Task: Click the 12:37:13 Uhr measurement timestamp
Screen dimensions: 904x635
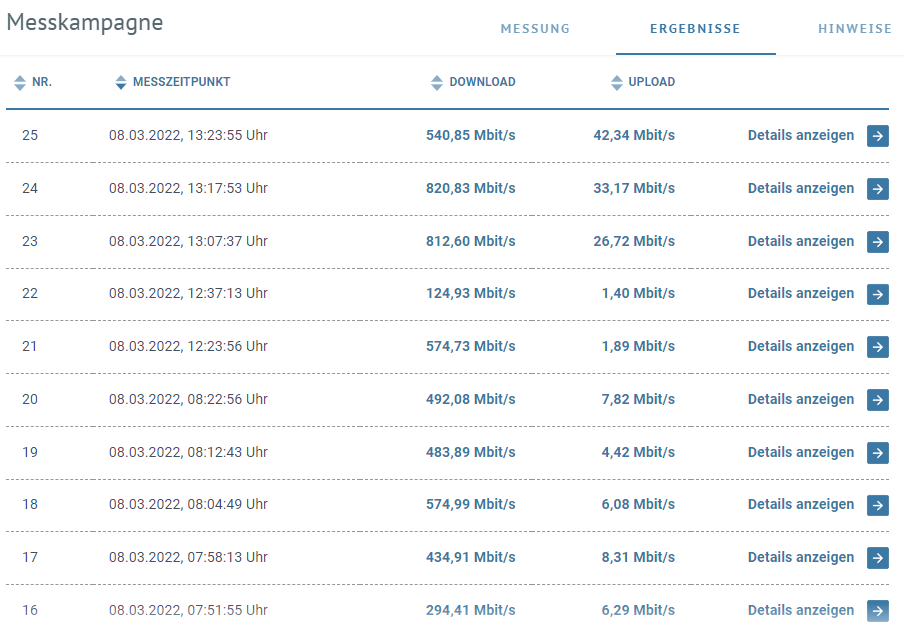Action: [188, 293]
